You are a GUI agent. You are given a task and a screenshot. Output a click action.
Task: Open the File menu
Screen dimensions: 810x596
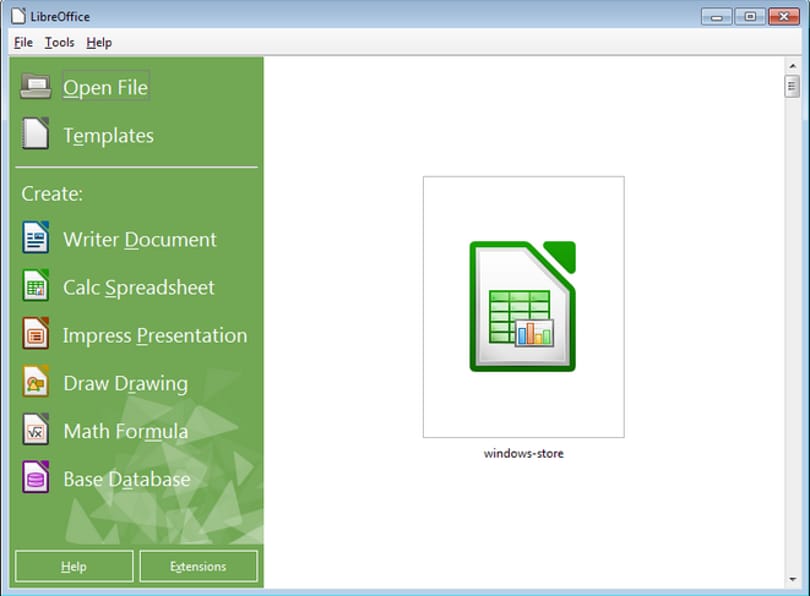point(23,42)
